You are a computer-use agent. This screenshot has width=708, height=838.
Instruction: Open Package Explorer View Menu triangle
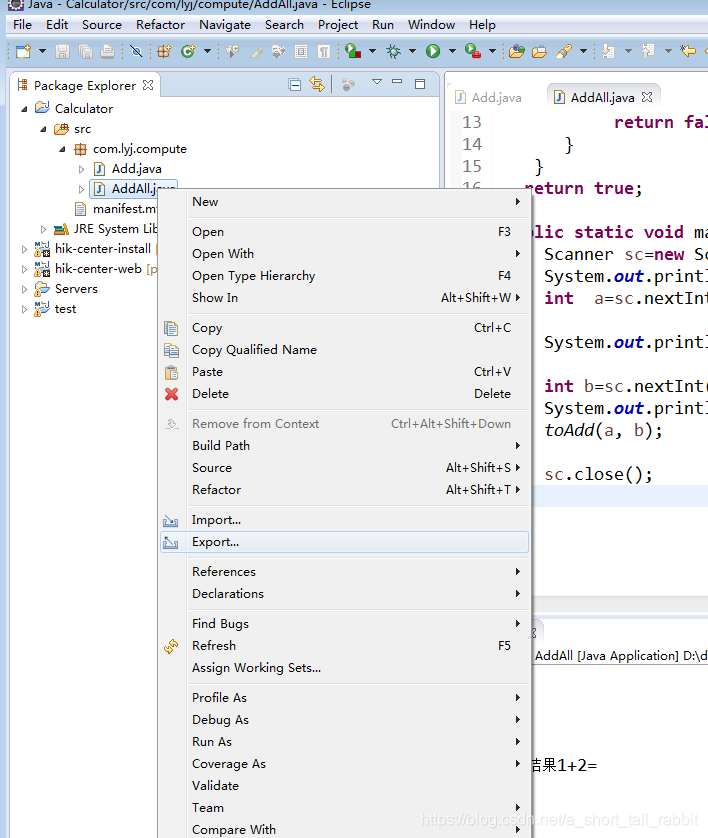pos(377,82)
